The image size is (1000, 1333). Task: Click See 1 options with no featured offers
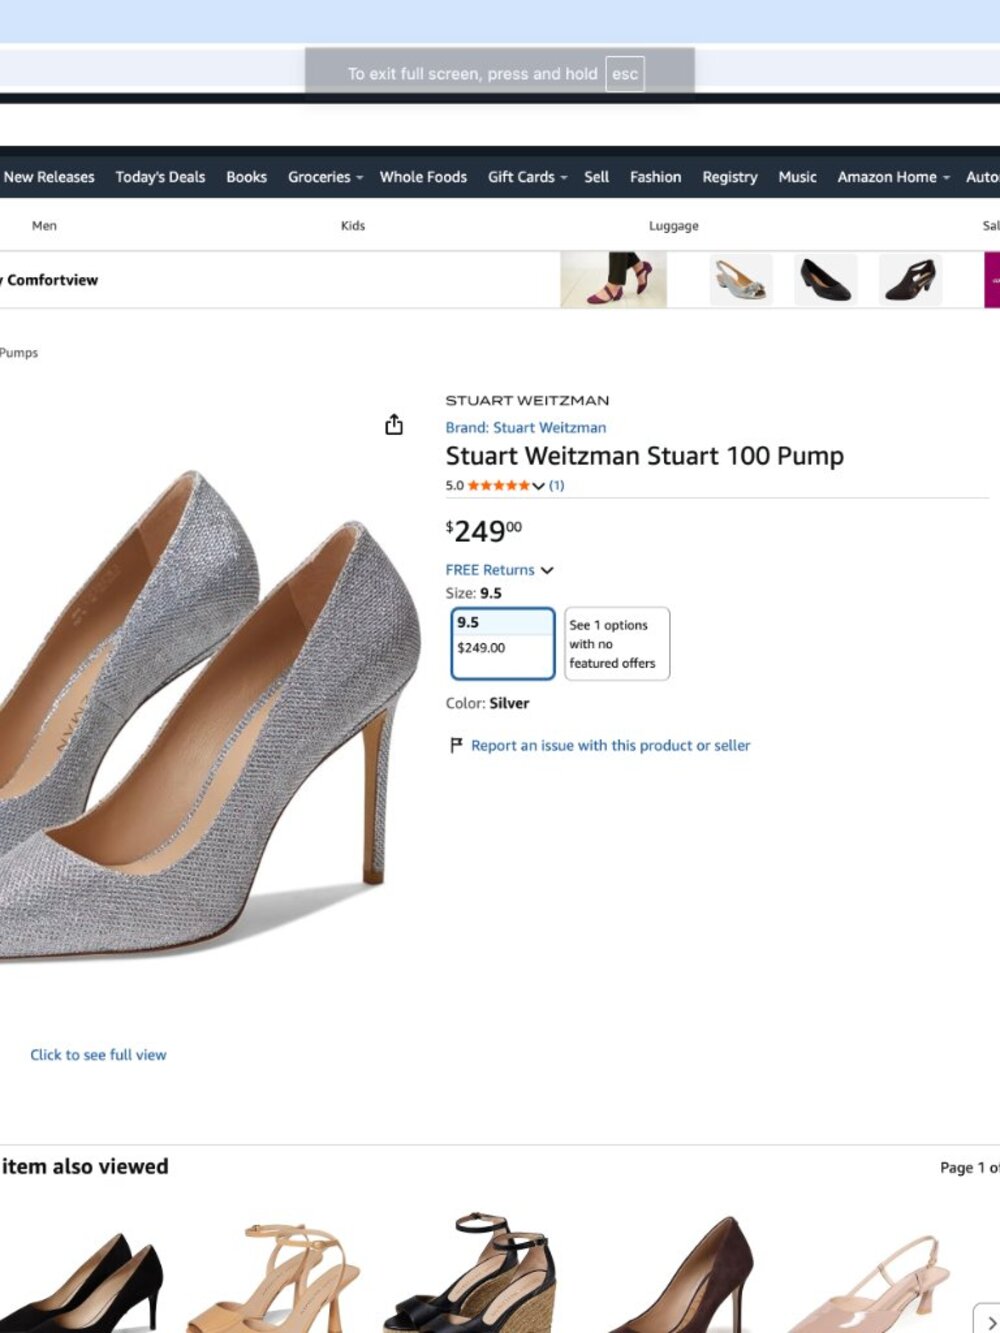pos(617,644)
